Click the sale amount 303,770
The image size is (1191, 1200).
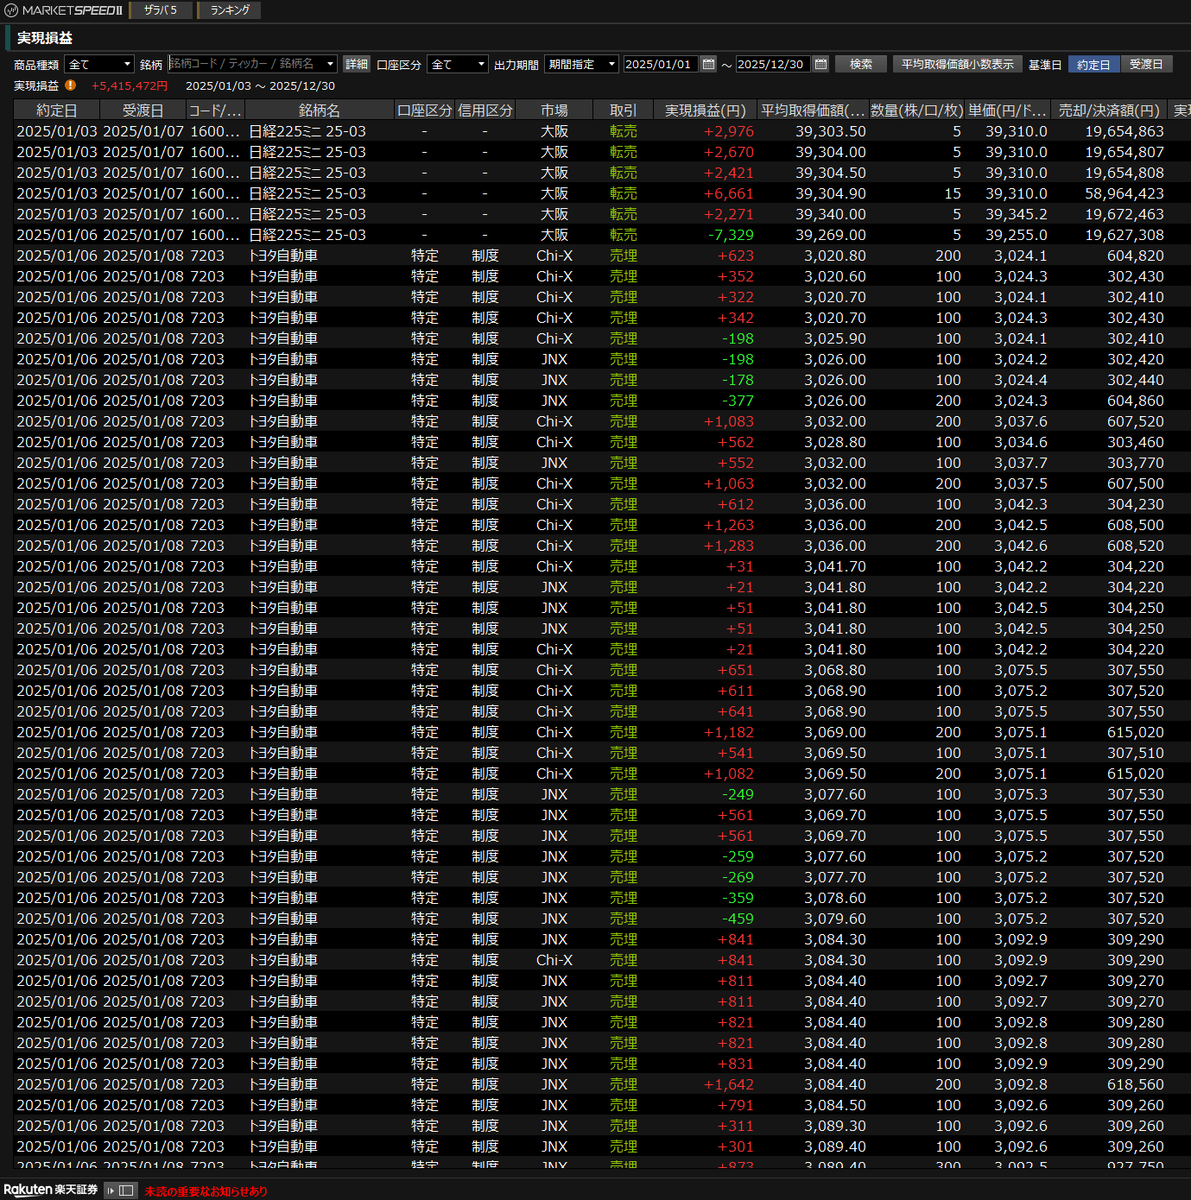1135,463
